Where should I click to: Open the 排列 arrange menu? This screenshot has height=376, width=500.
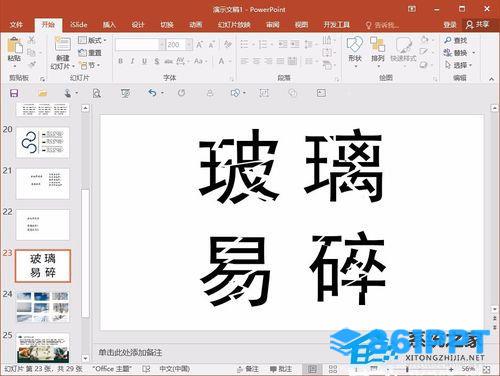pos(378,51)
